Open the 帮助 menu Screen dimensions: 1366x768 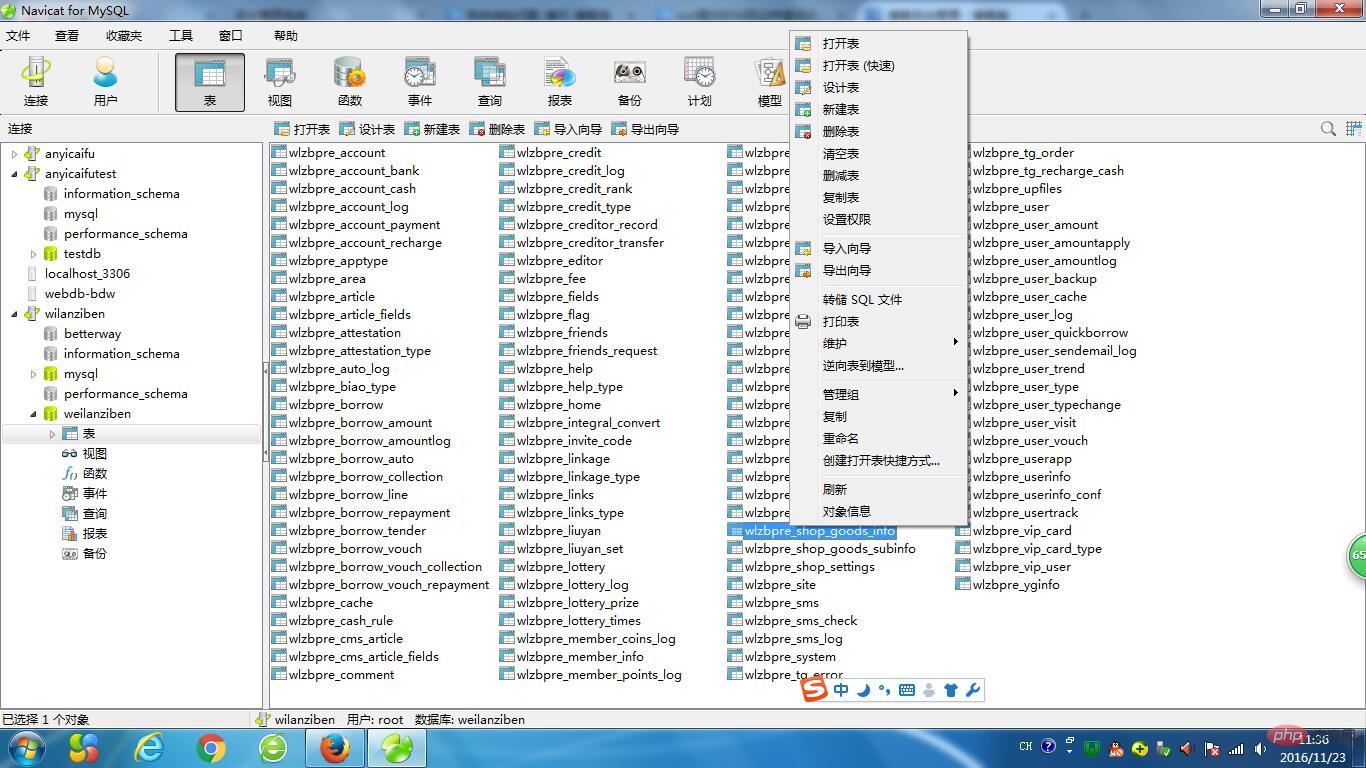coord(286,35)
